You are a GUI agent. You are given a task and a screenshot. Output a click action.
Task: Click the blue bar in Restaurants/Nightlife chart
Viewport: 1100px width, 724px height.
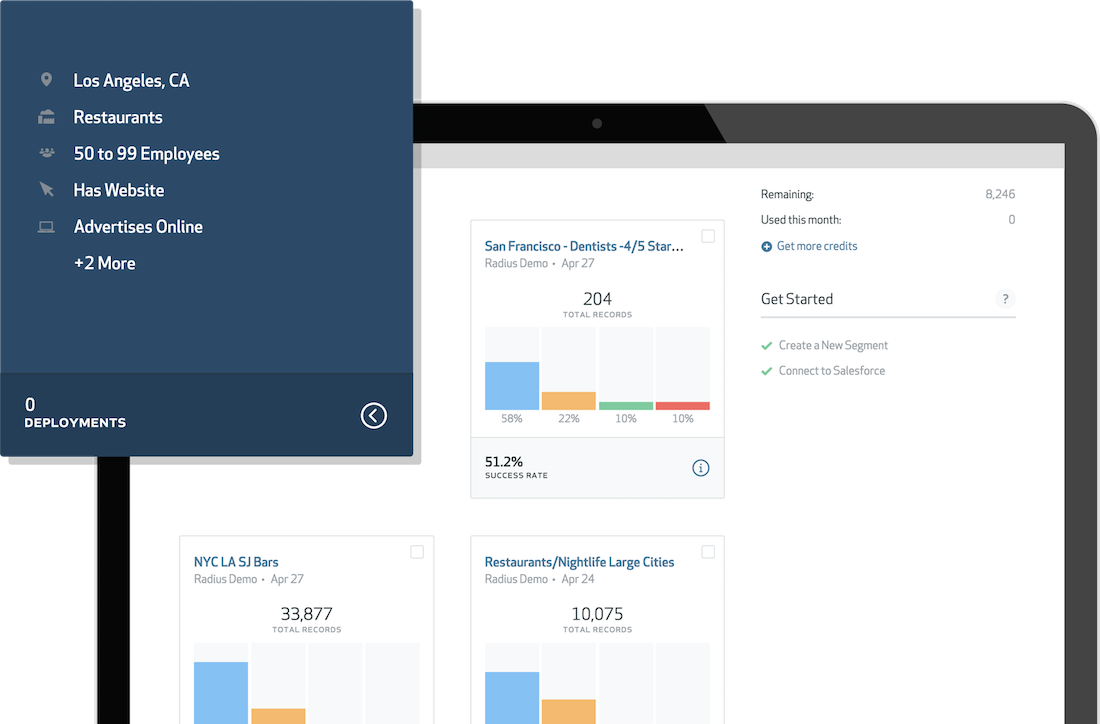pos(512,698)
